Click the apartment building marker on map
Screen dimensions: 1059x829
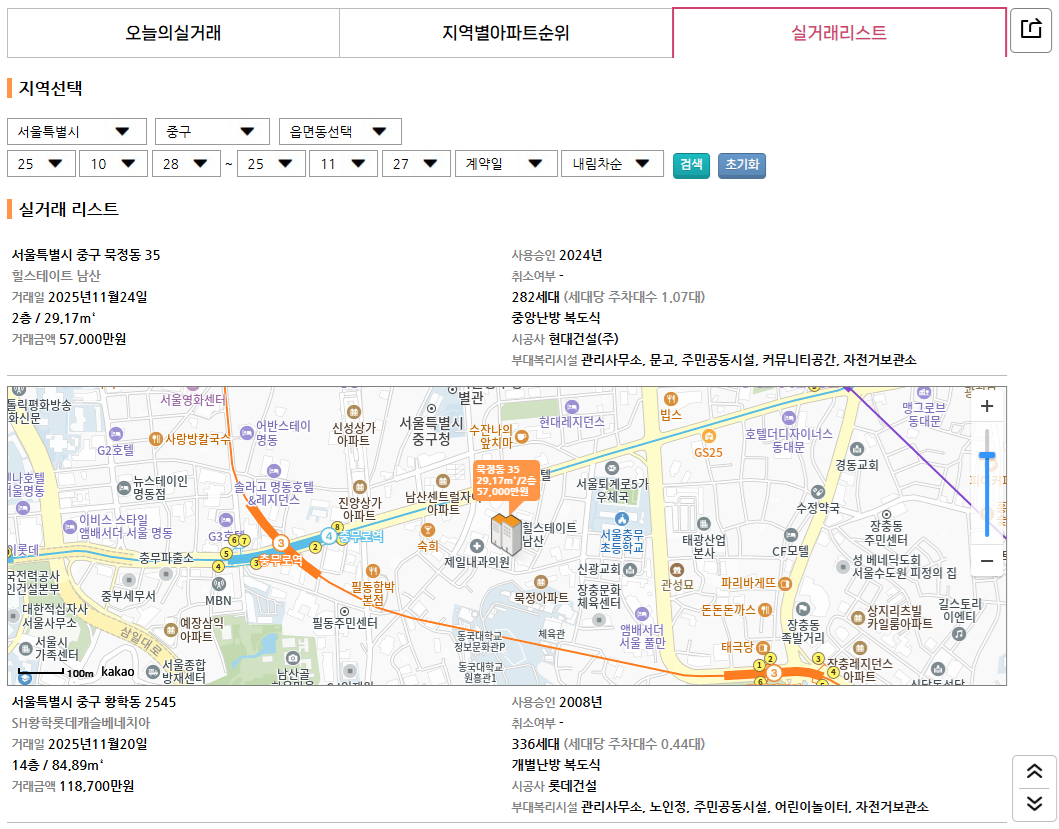click(505, 534)
